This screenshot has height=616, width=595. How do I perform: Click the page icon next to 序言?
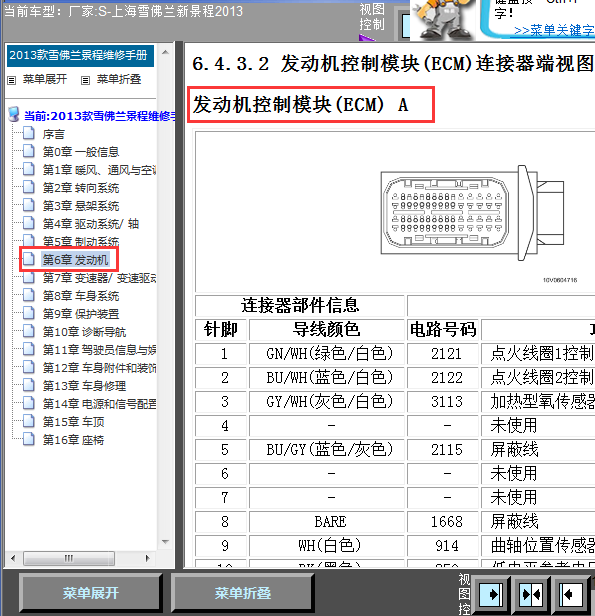pyautogui.click(x=29, y=134)
